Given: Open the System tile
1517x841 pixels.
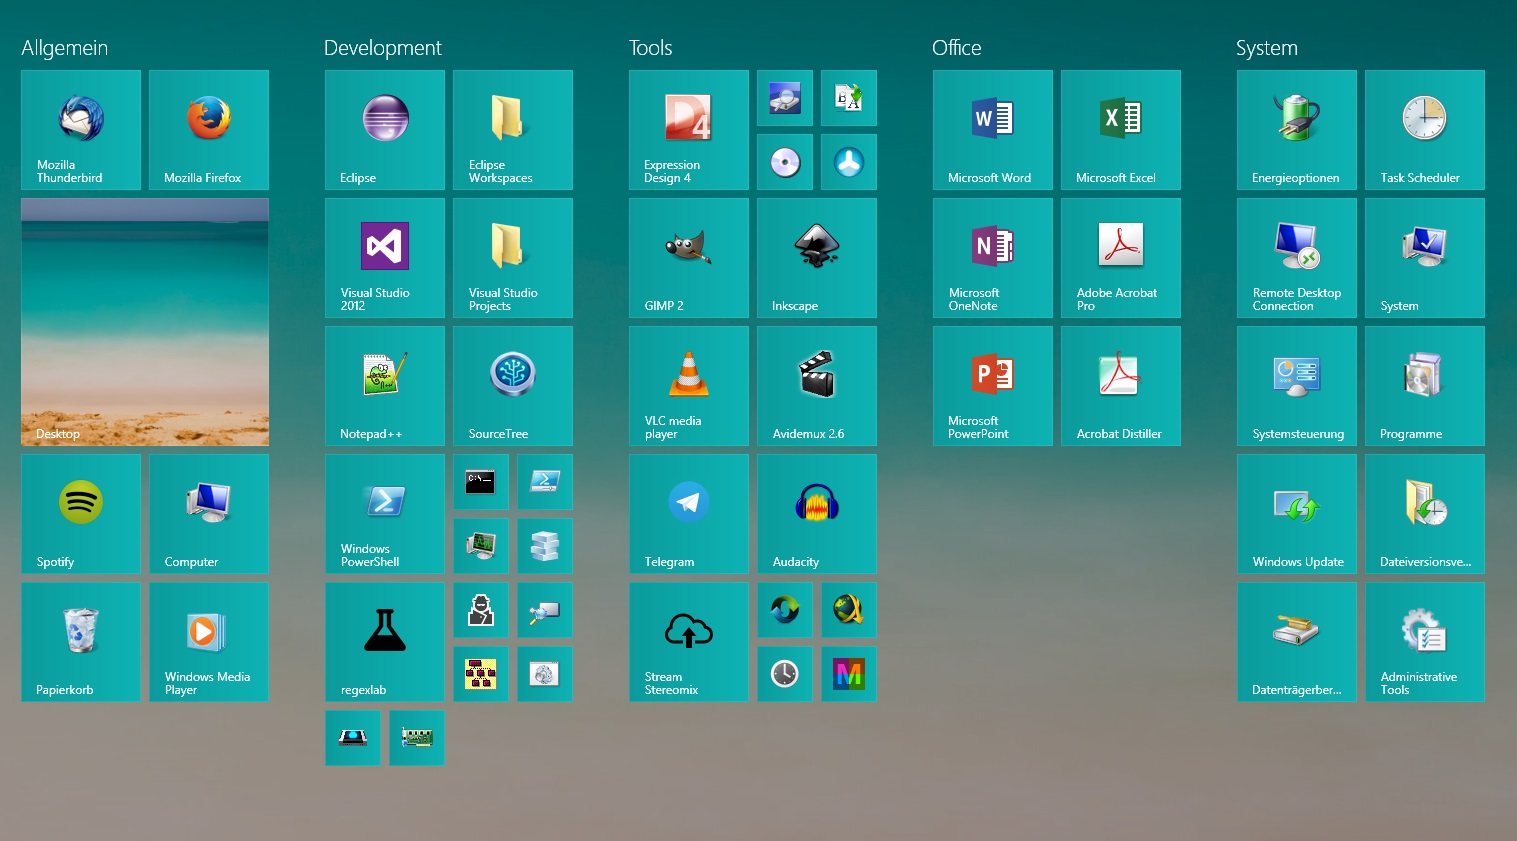Looking at the screenshot, I should [x=1425, y=258].
